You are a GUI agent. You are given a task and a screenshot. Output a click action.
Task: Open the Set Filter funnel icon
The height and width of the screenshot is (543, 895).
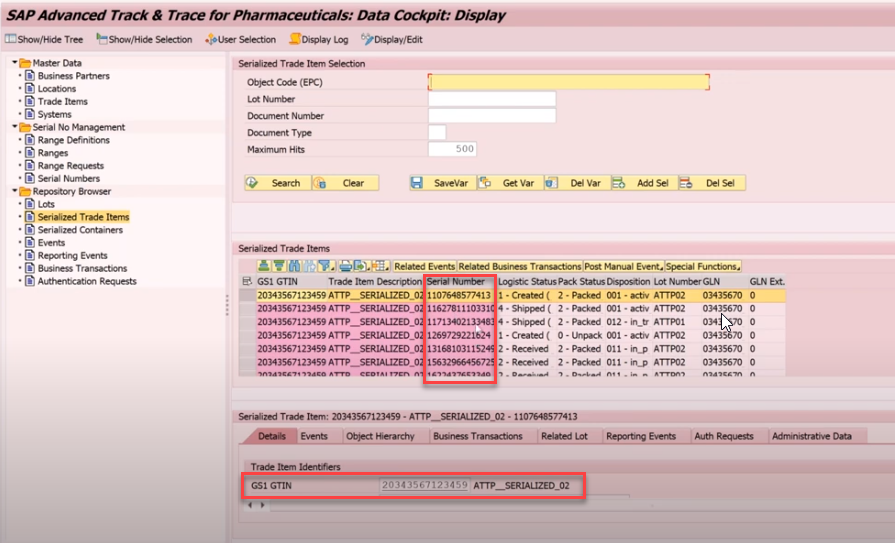326,266
